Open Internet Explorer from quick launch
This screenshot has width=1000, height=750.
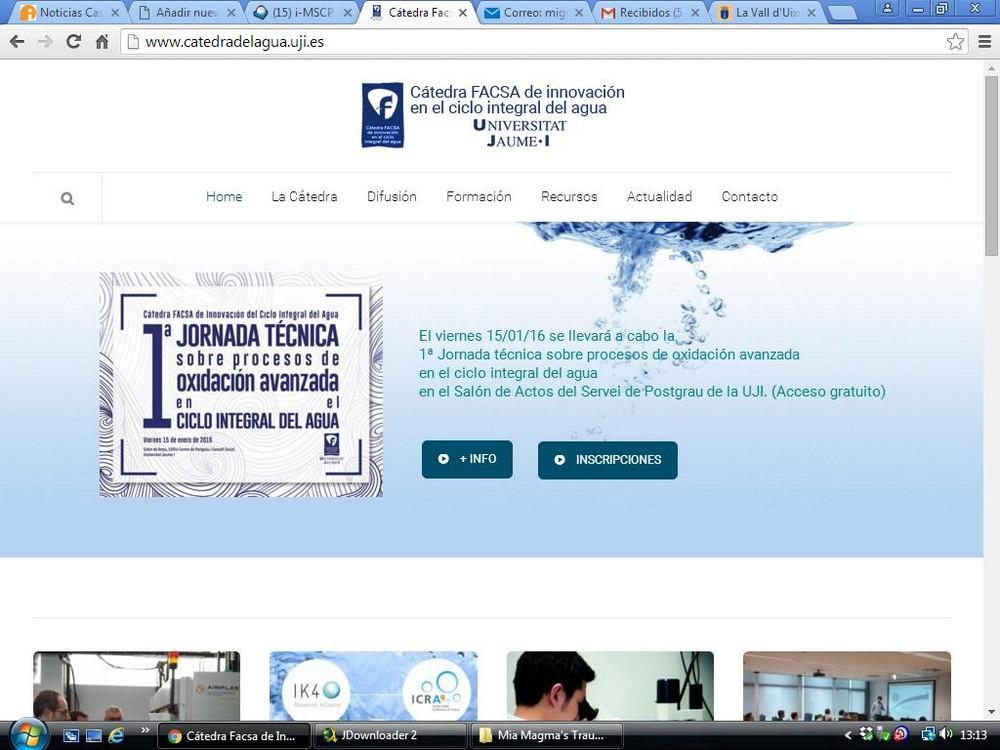click(116, 735)
